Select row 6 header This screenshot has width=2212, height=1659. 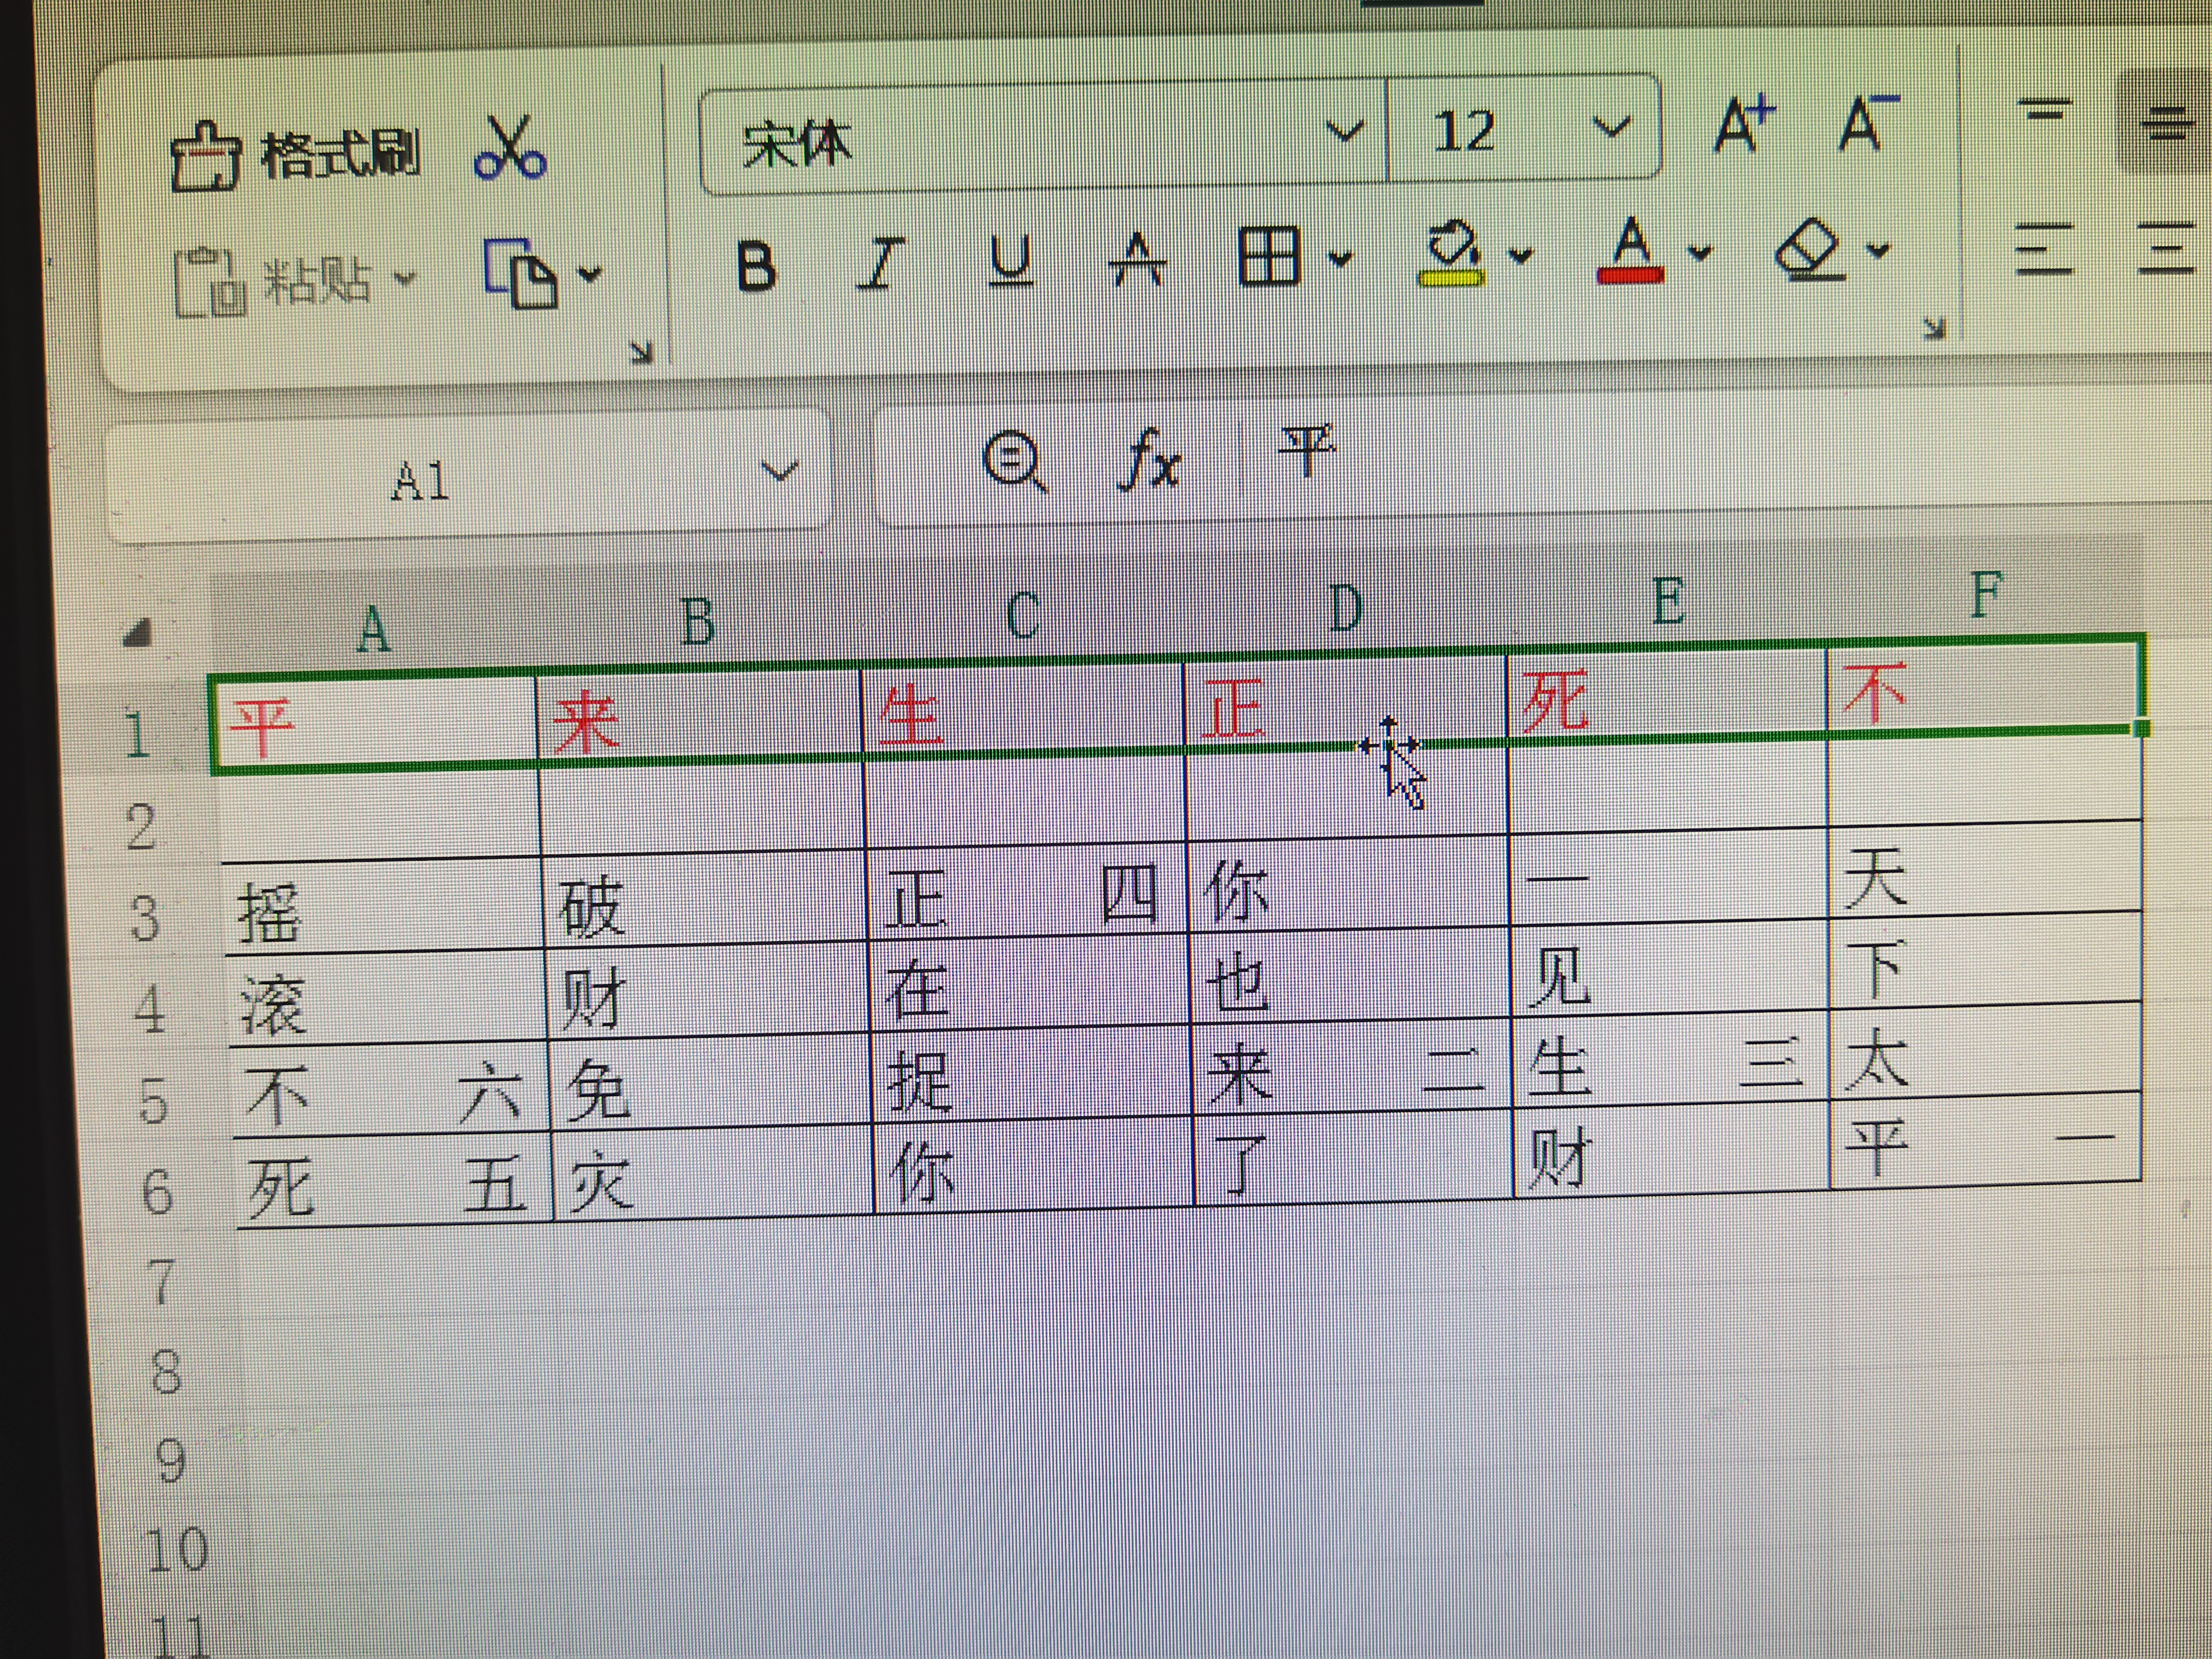pos(158,1191)
